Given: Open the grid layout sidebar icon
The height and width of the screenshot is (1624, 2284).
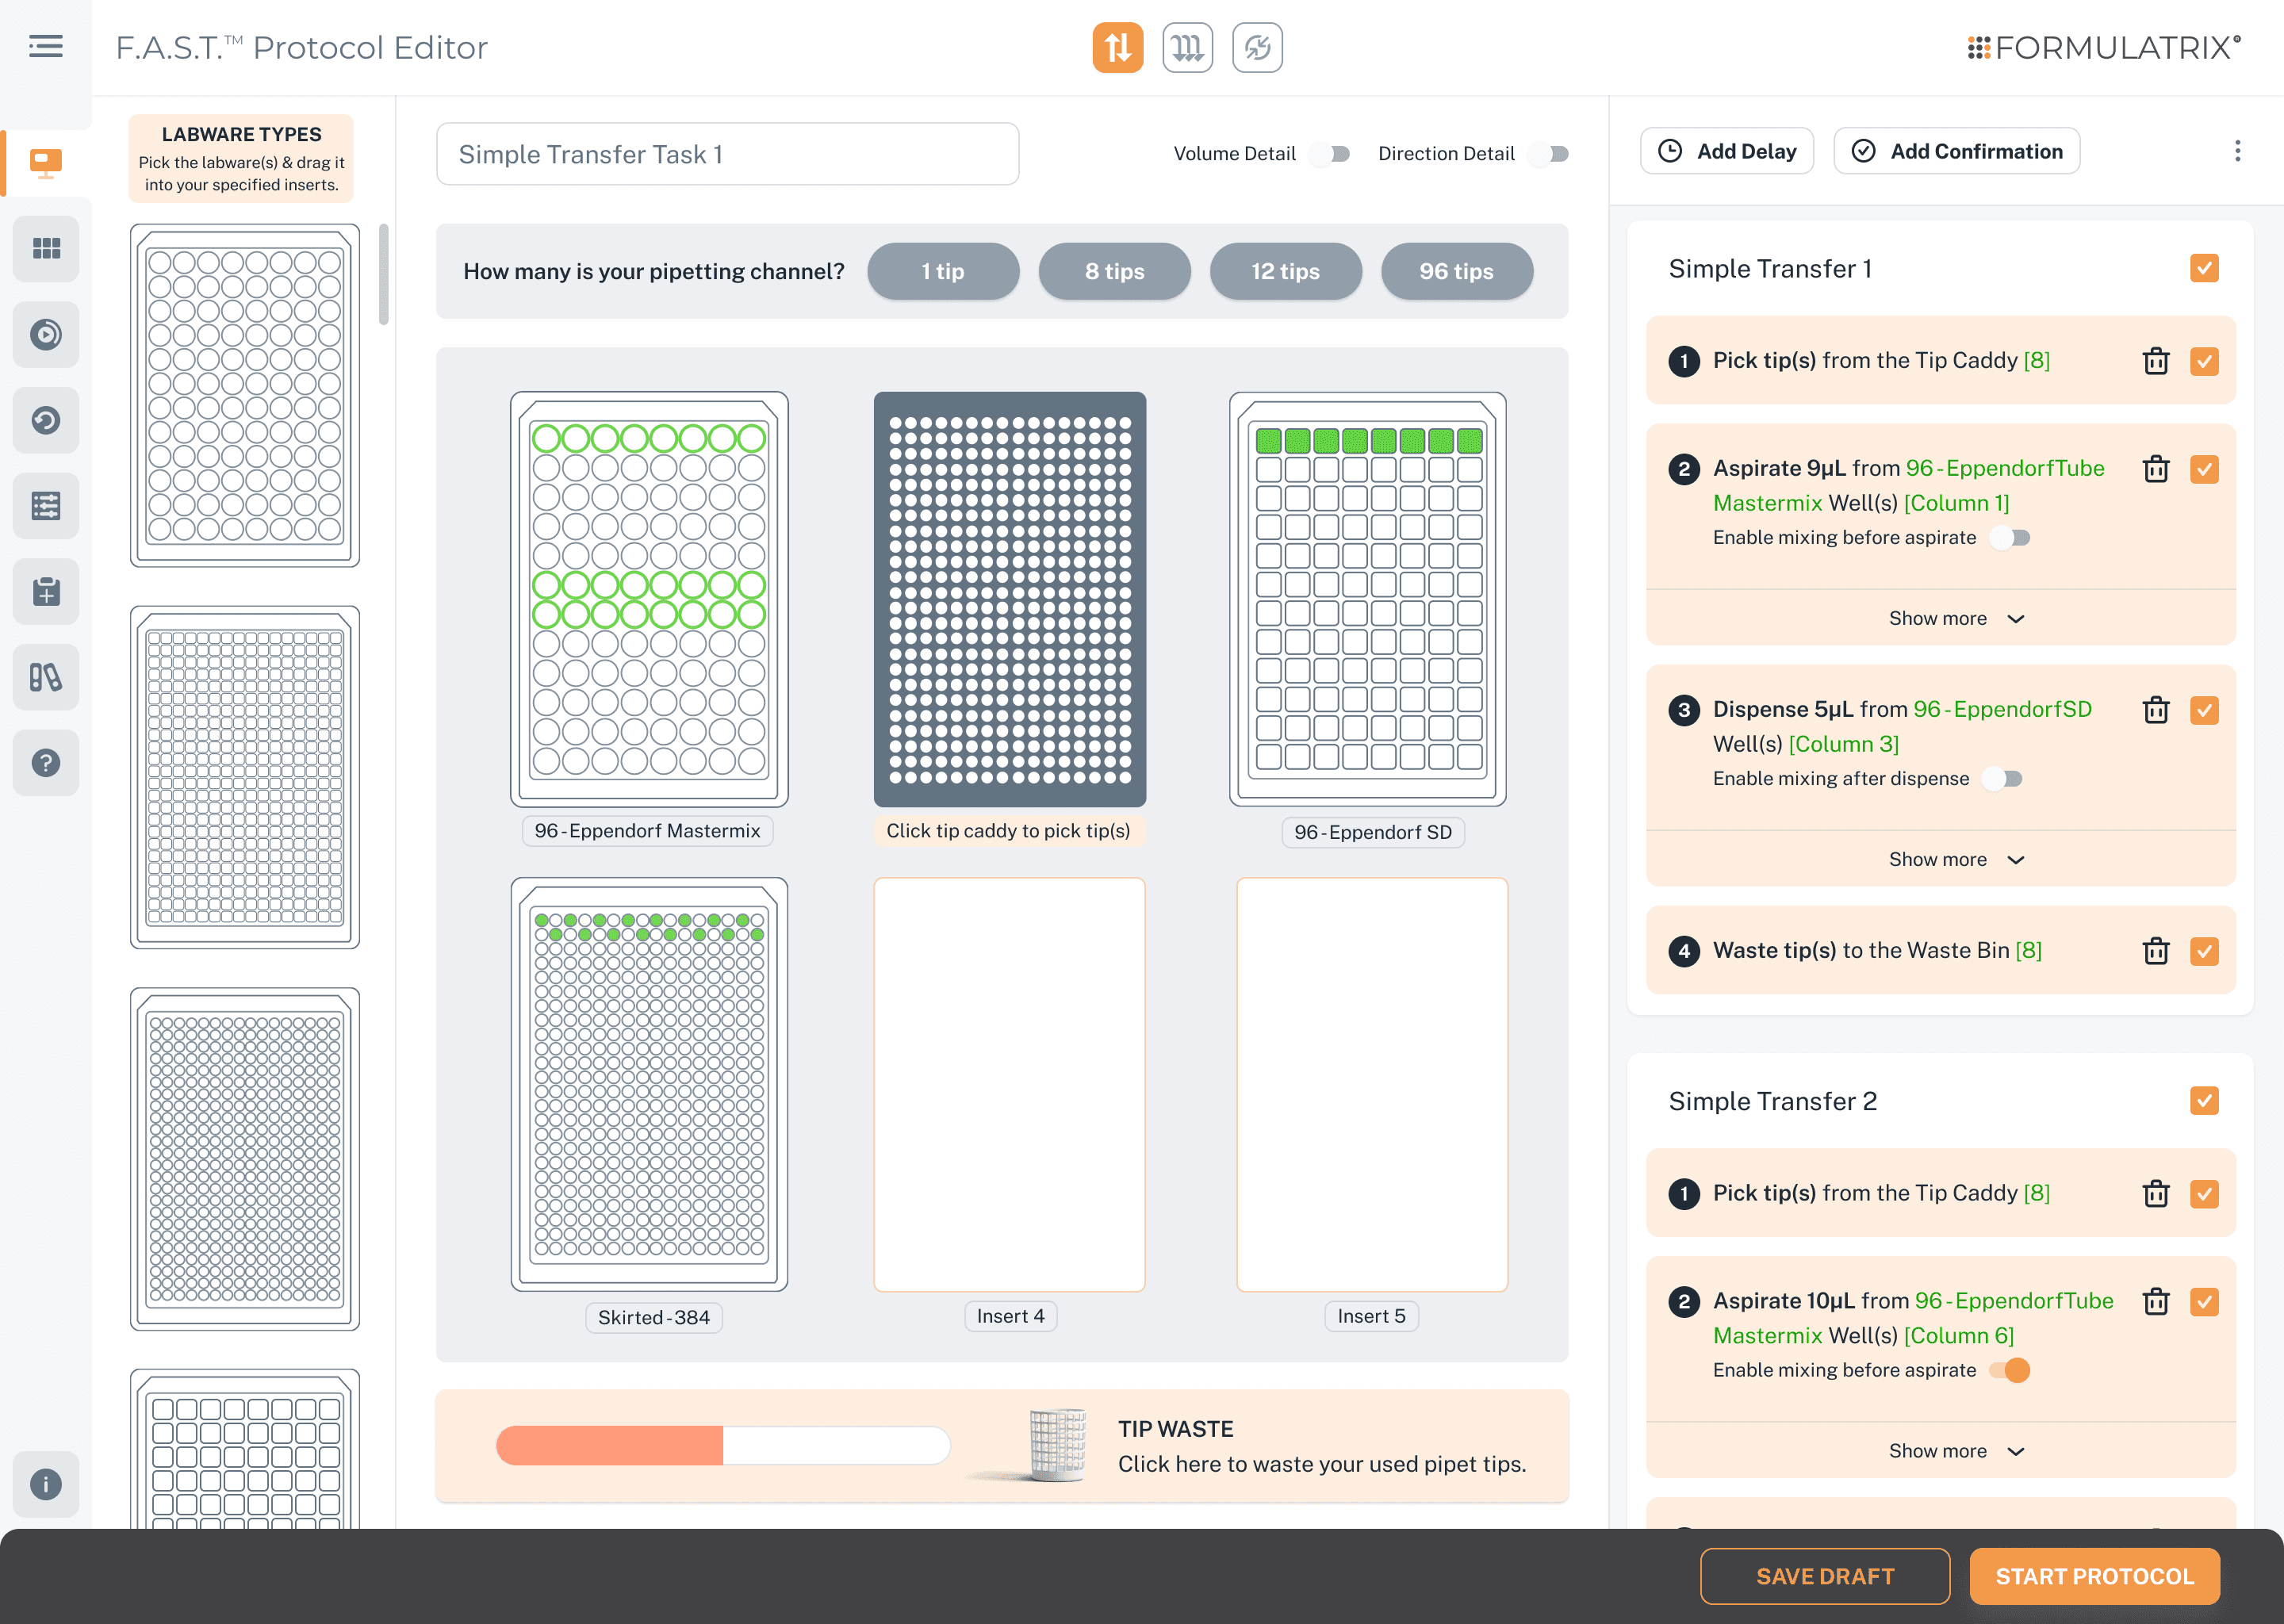Looking at the screenshot, I should (x=46, y=248).
